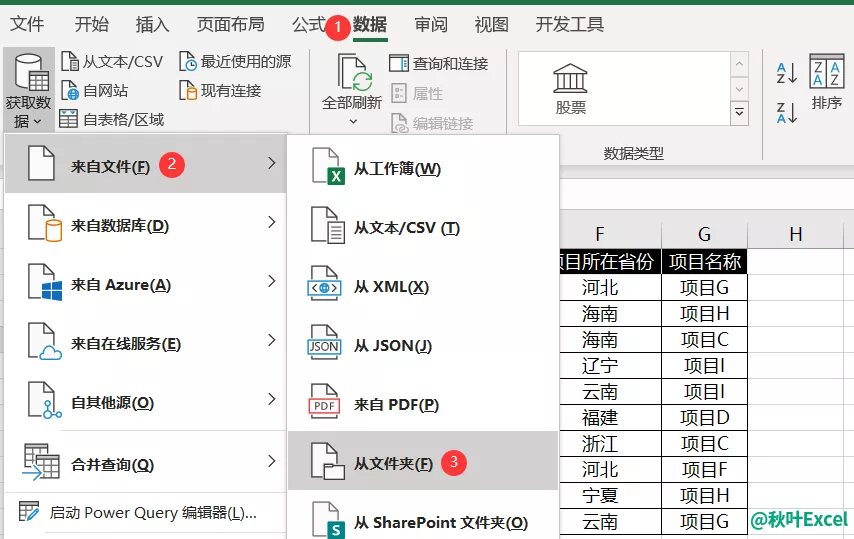Choose 来自 PDF(P) option
This screenshot has height=539, width=854.
click(x=423, y=405)
